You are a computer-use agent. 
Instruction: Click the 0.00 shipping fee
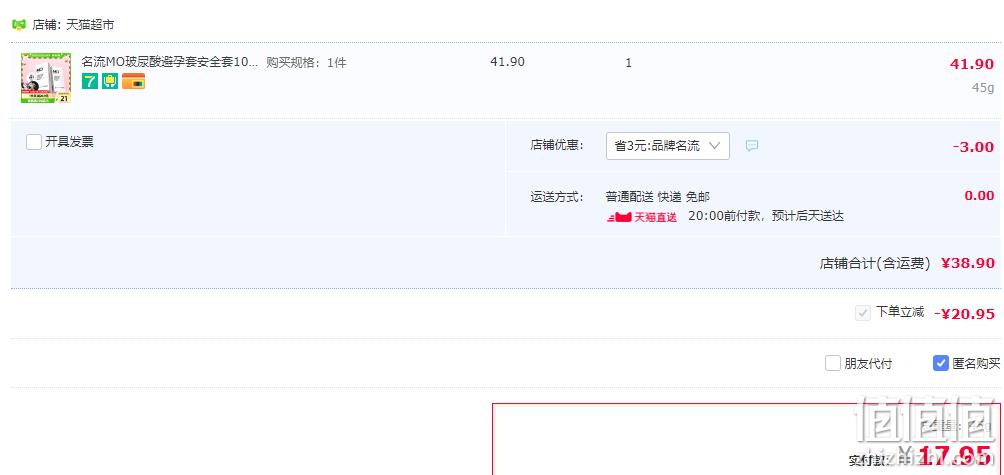(979, 196)
